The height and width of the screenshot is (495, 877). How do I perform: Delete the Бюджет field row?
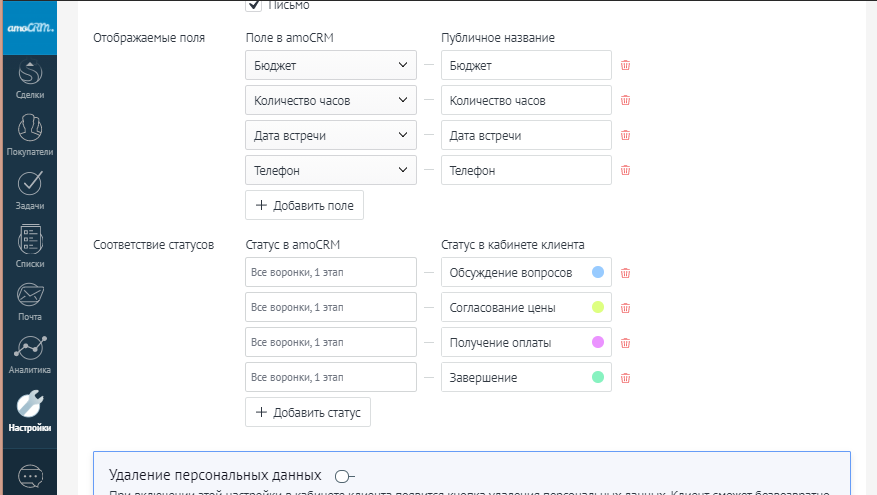626,66
